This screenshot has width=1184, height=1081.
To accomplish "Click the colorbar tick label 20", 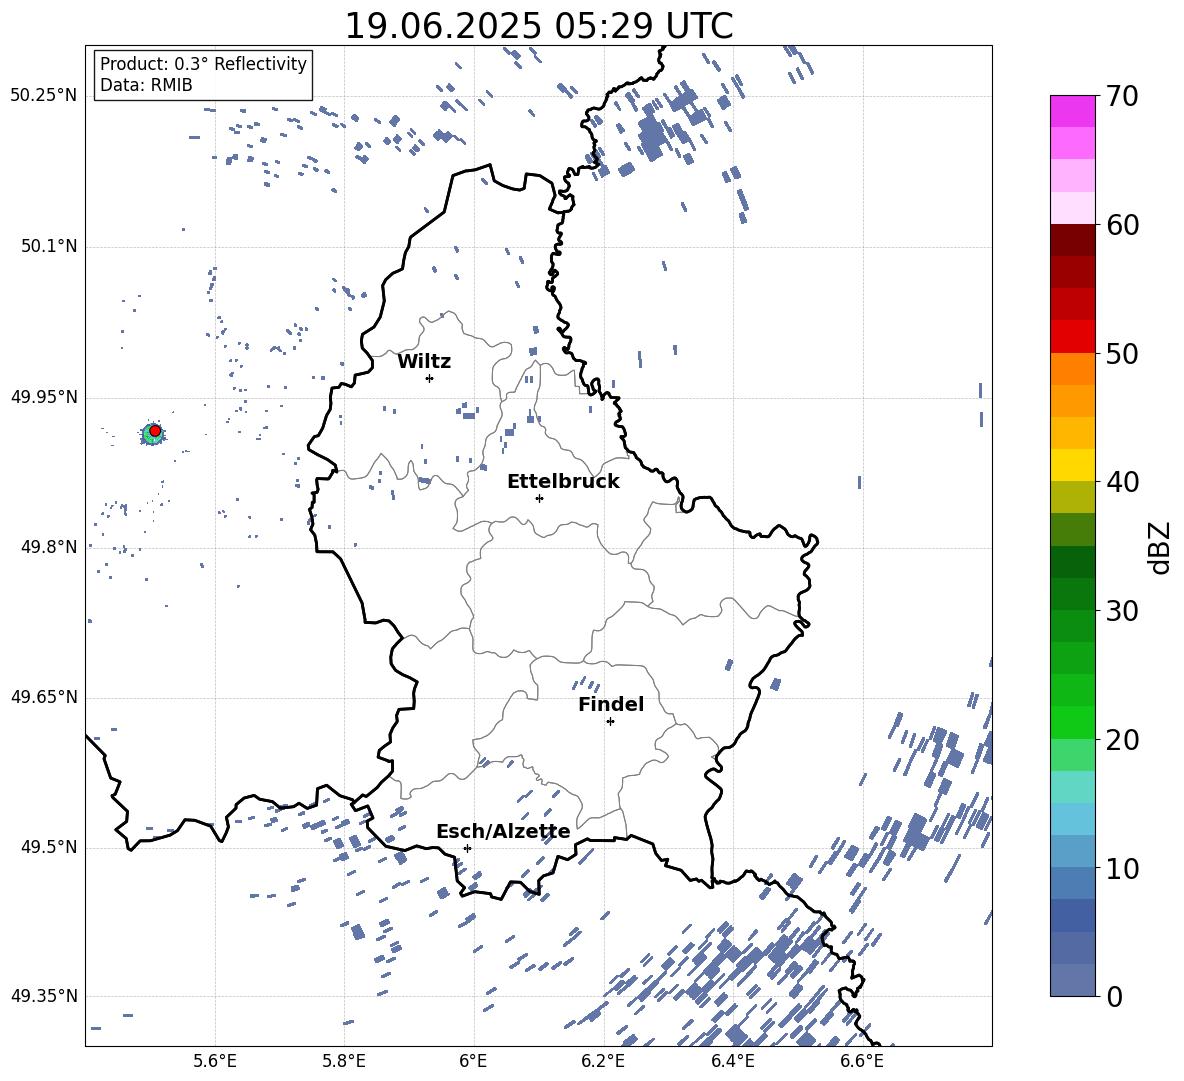I will 1122,740.
